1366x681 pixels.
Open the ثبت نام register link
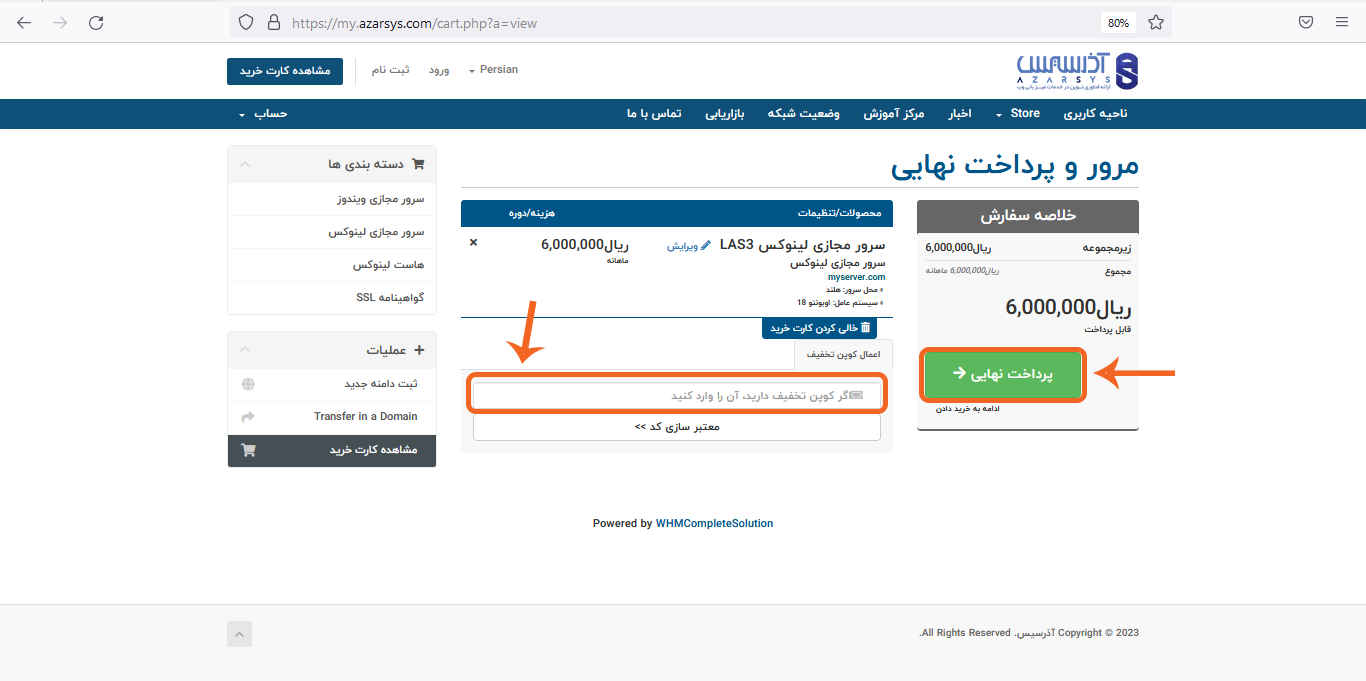point(390,70)
